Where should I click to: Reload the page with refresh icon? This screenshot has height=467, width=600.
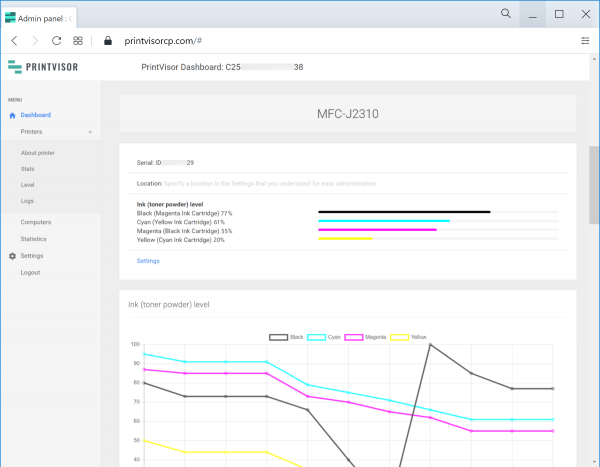point(57,41)
